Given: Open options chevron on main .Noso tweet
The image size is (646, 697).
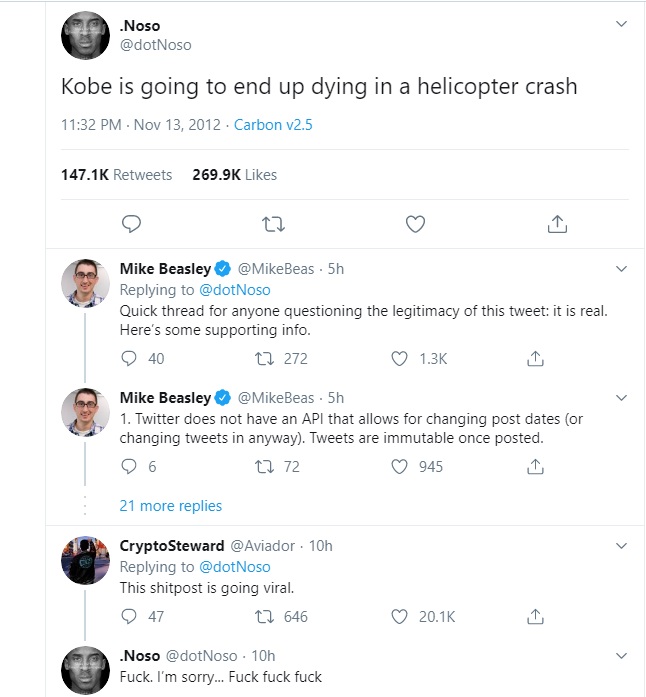Looking at the screenshot, I should pyautogui.click(x=621, y=24).
